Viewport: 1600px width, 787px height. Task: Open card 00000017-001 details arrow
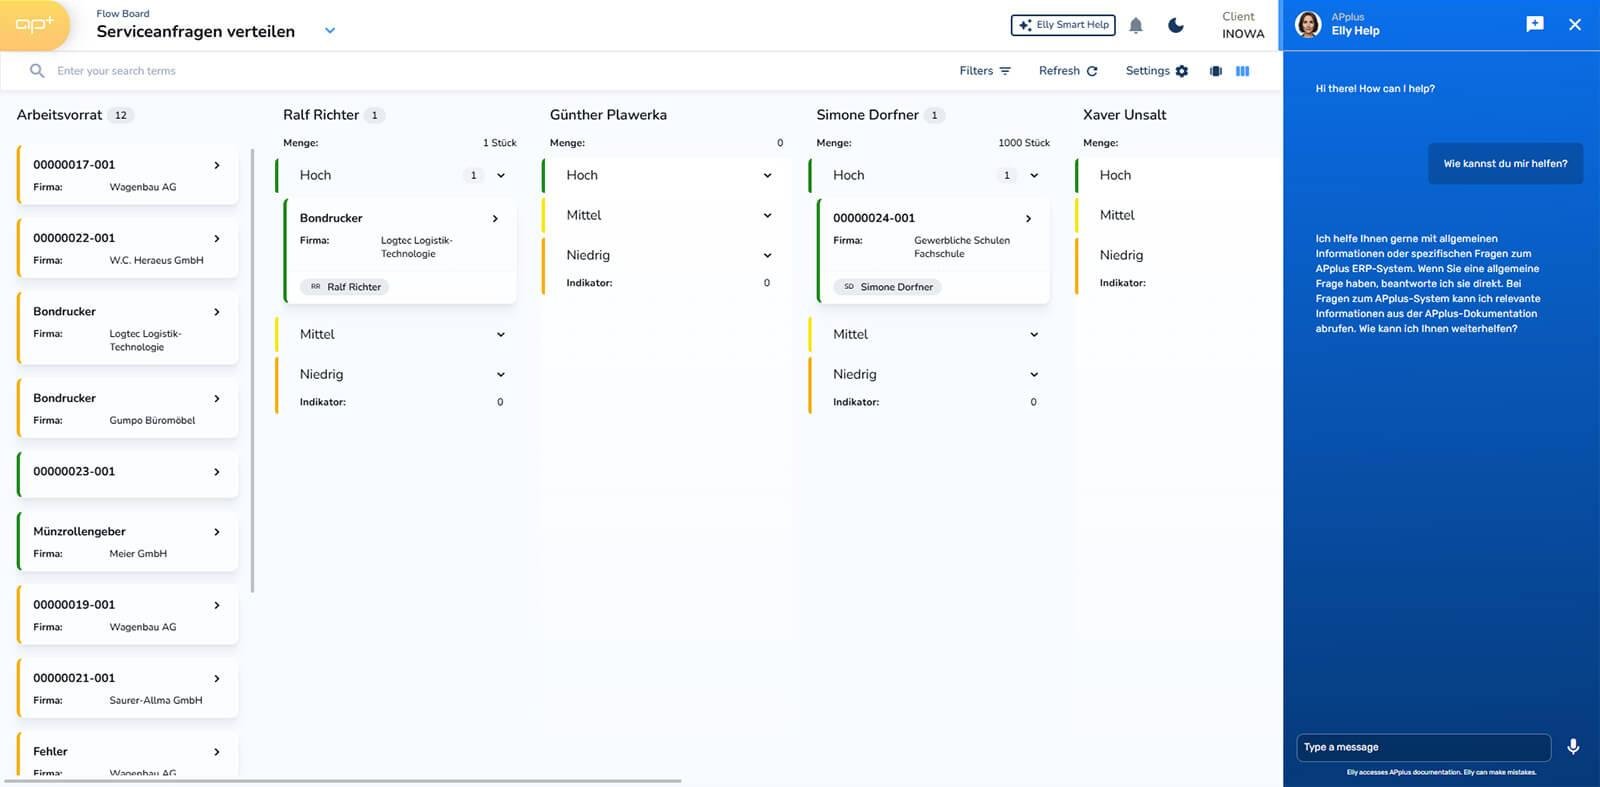click(217, 165)
